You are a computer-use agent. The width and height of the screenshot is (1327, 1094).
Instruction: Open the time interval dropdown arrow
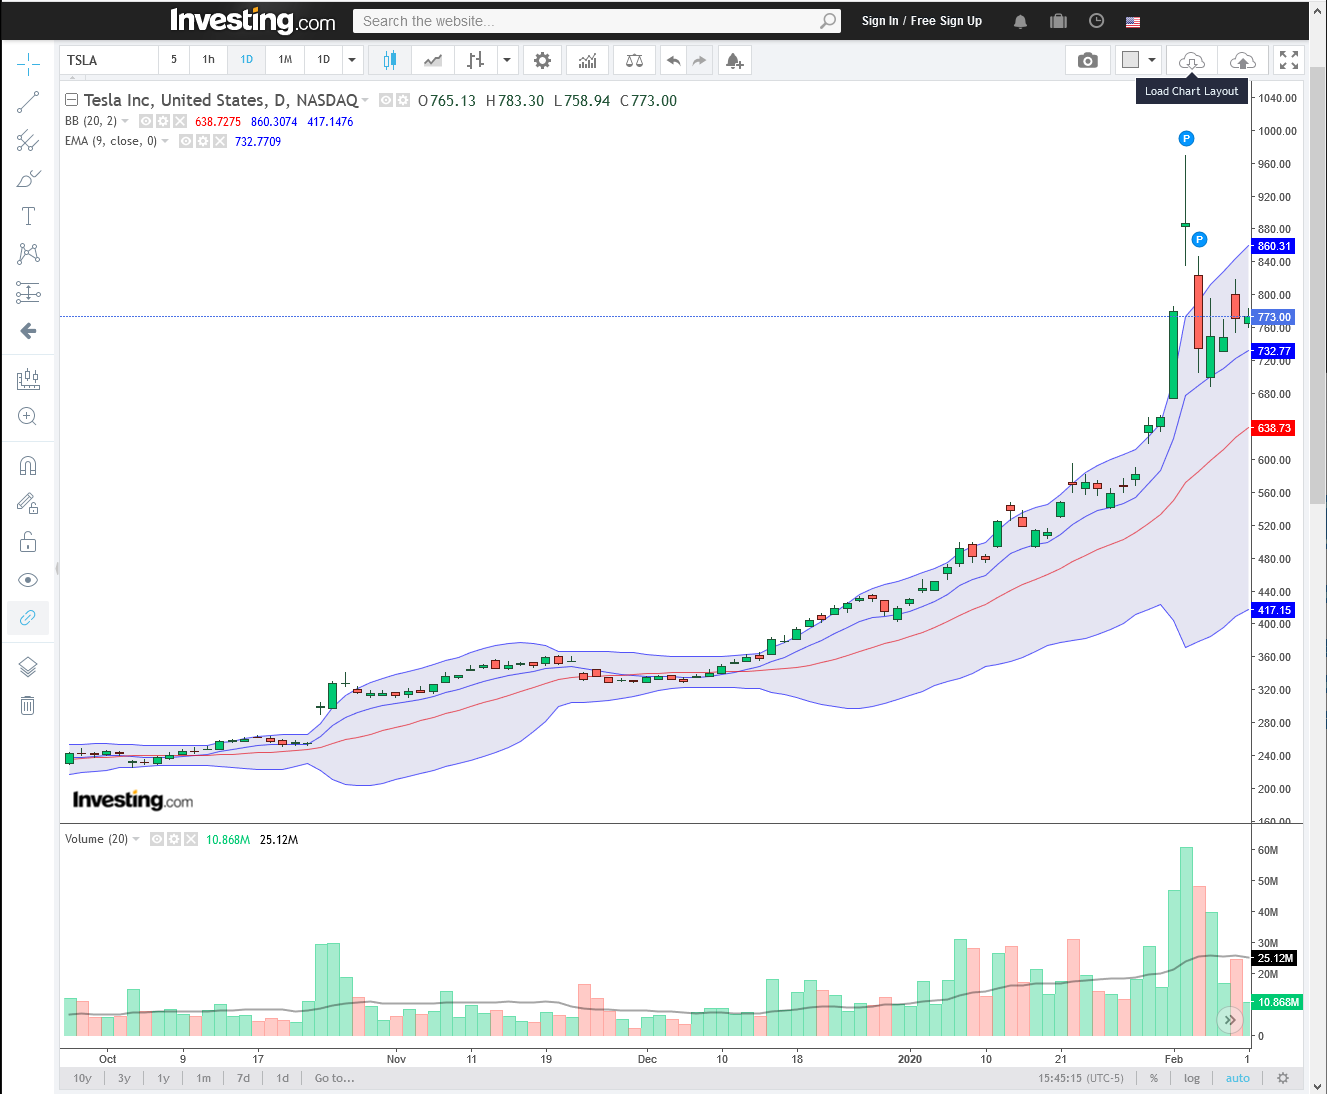352,60
